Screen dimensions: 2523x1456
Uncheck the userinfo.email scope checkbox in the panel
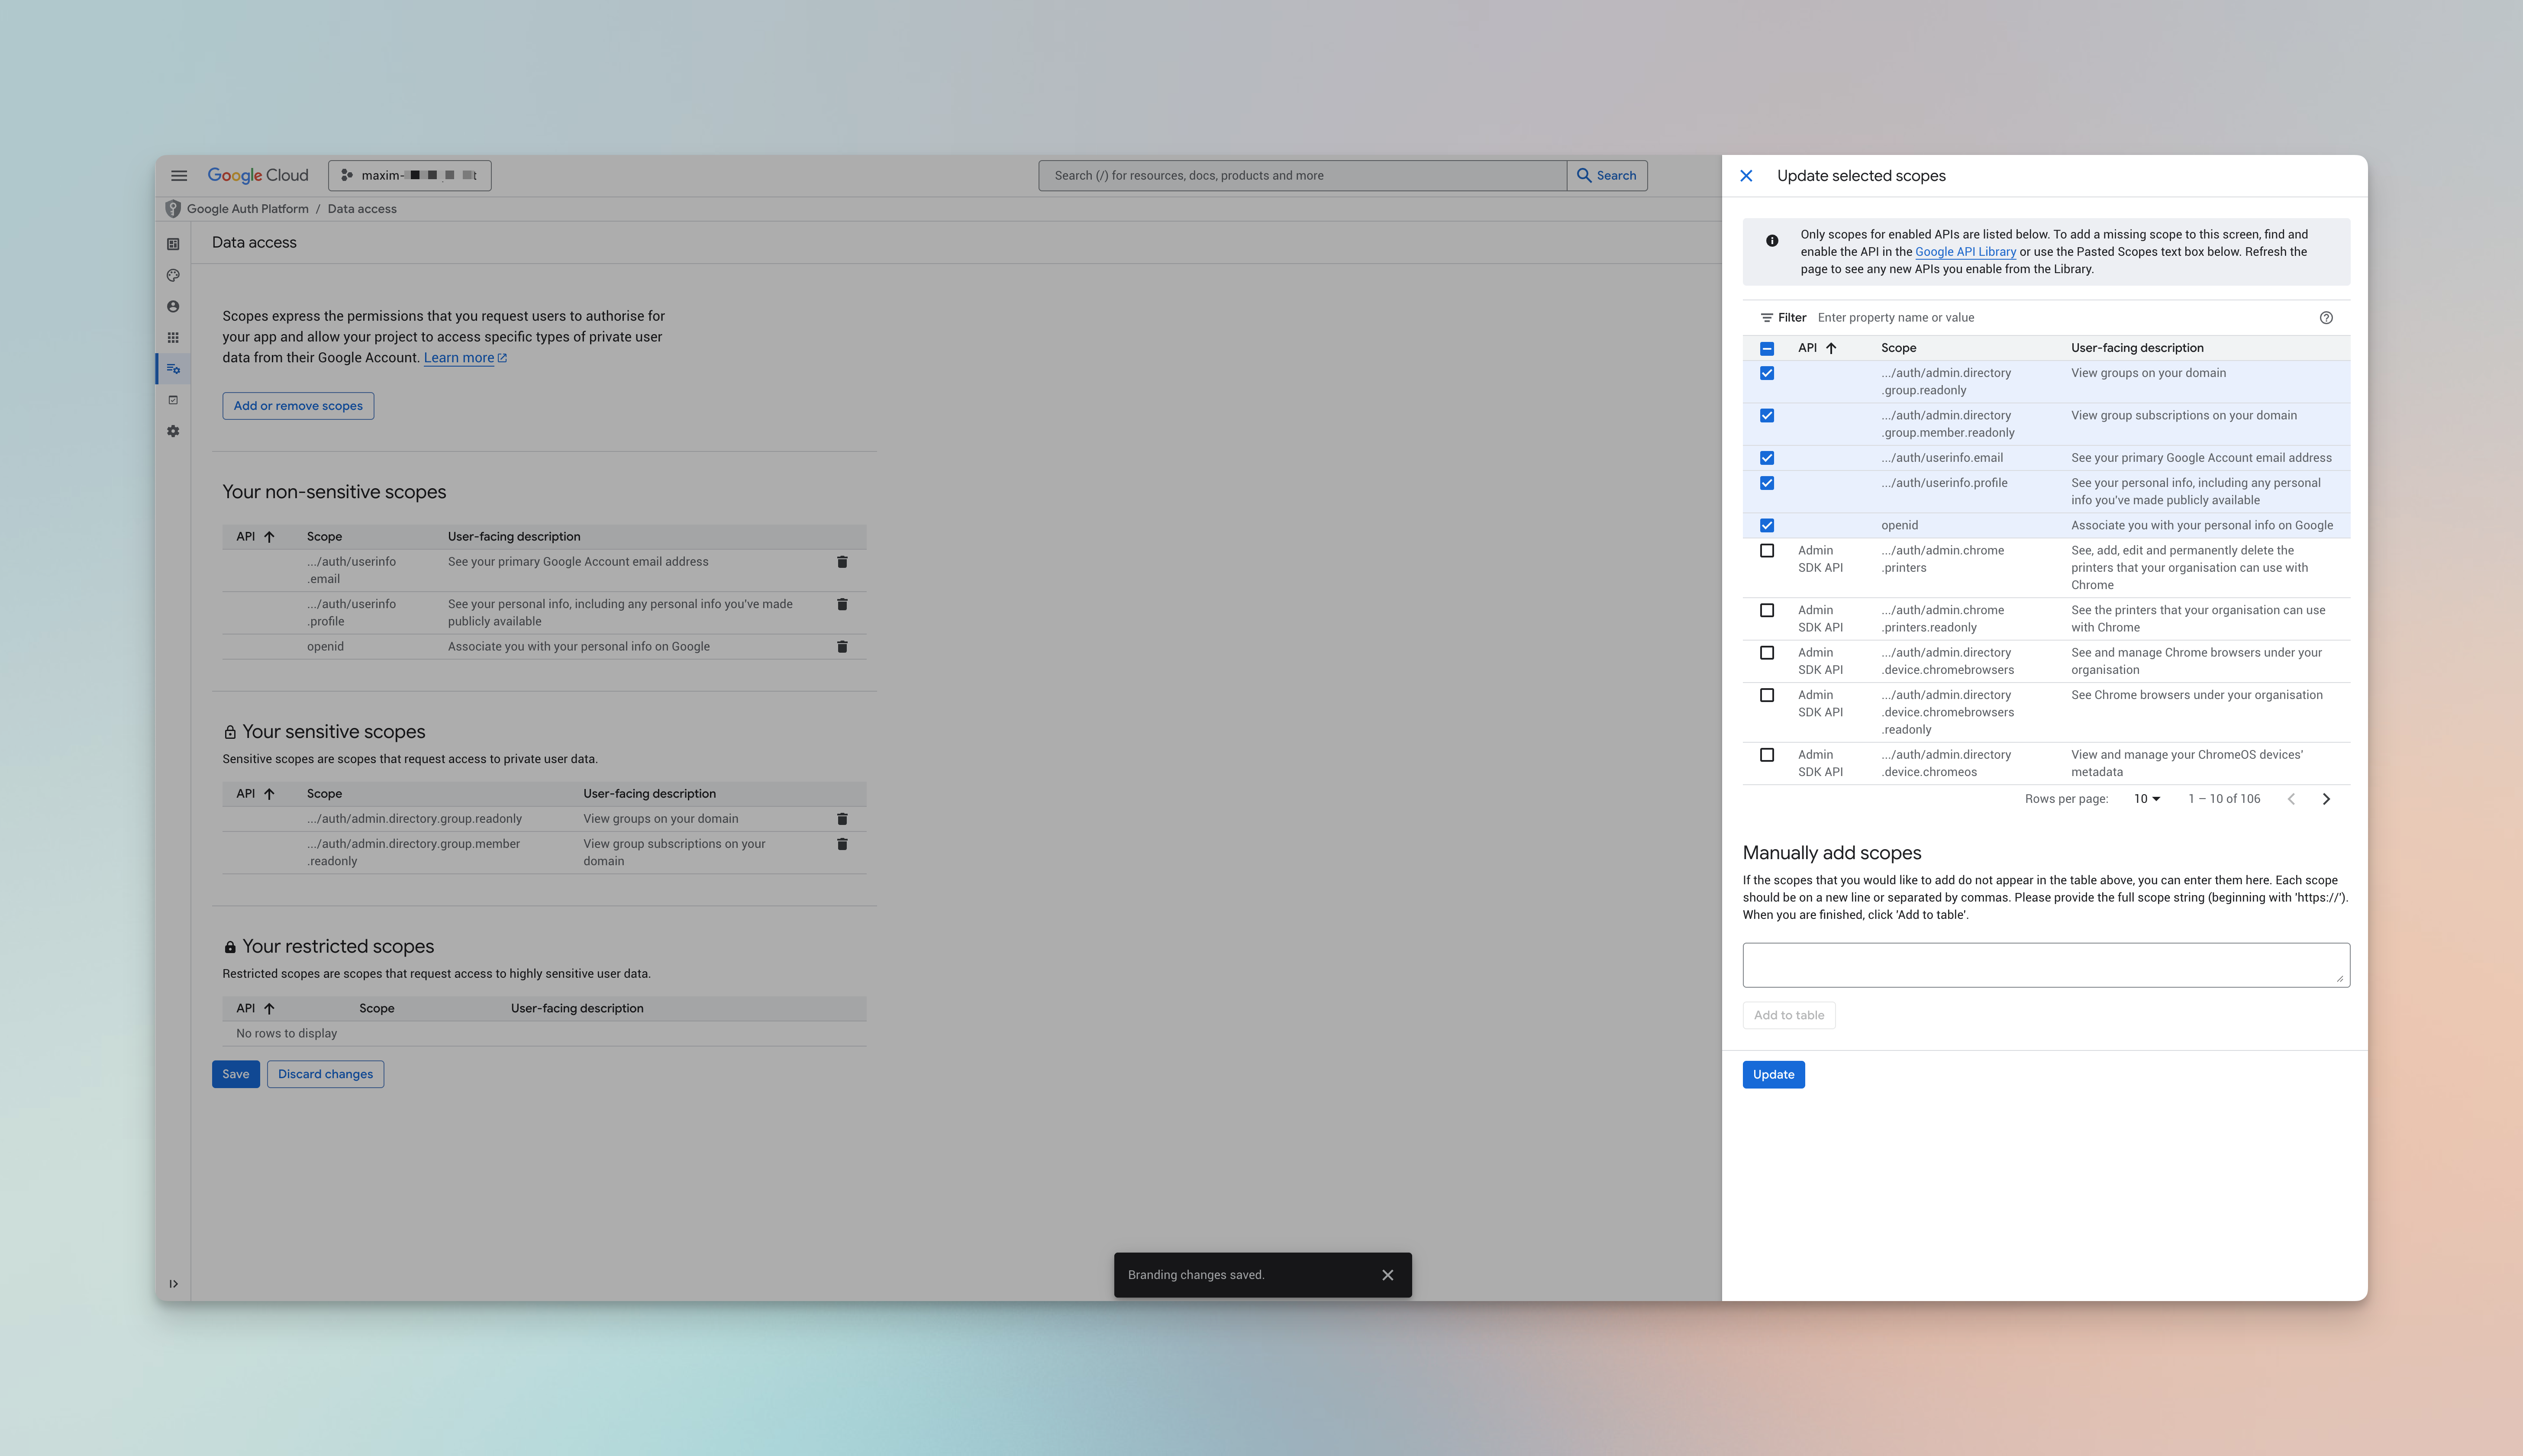click(x=1767, y=458)
